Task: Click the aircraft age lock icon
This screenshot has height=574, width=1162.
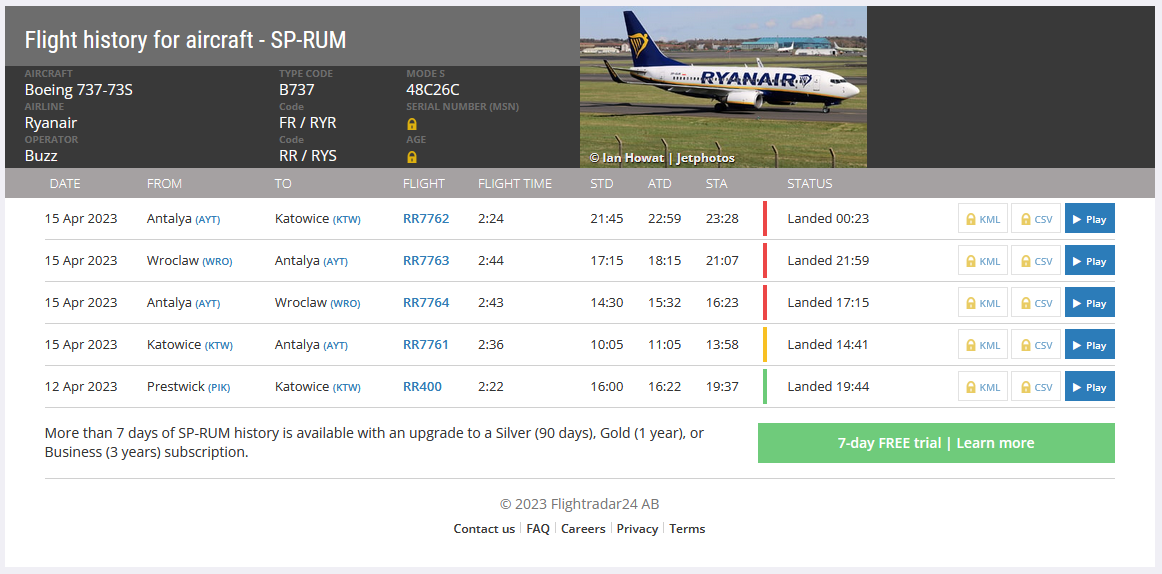Action: [412, 156]
